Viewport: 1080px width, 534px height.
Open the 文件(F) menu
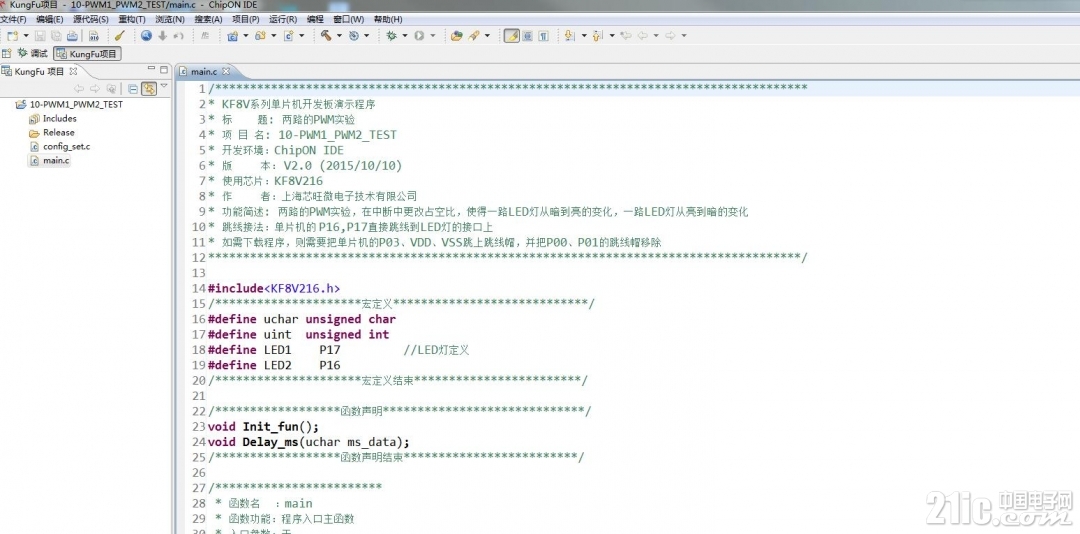click(13, 19)
